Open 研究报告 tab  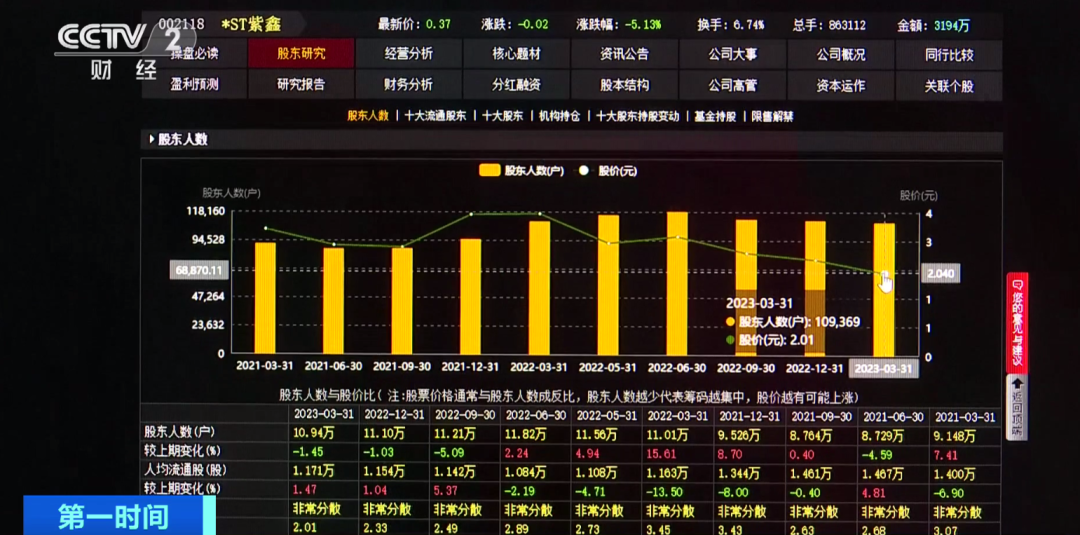(x=302, y=85)
